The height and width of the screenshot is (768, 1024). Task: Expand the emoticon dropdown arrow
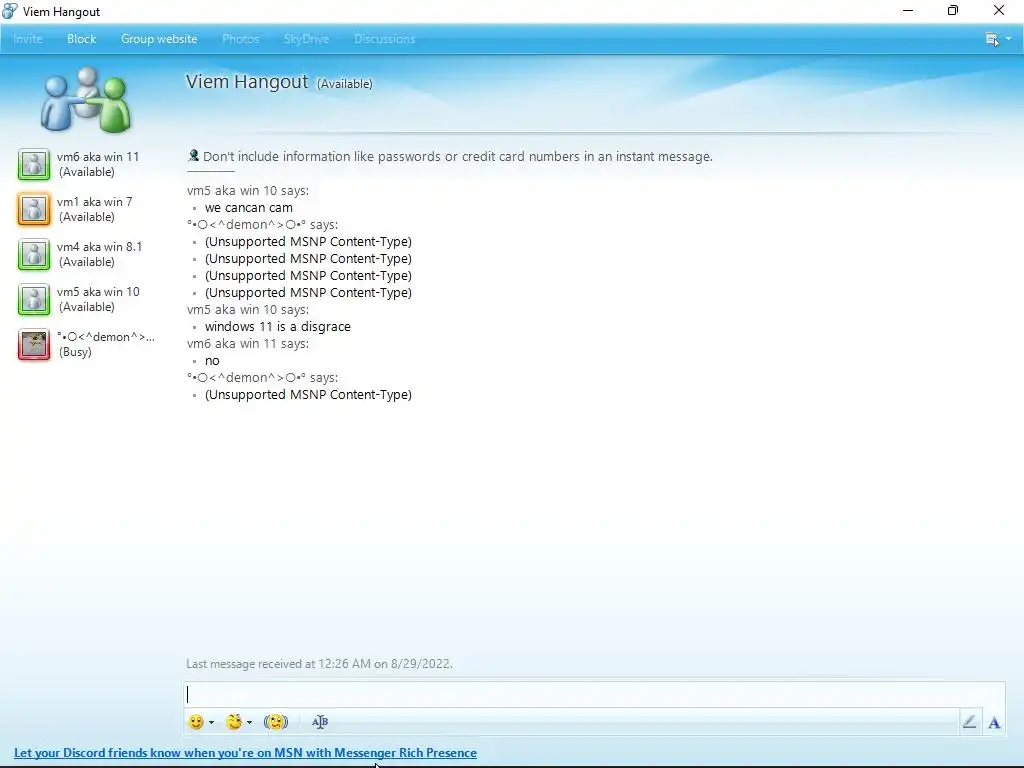[212, 722]
